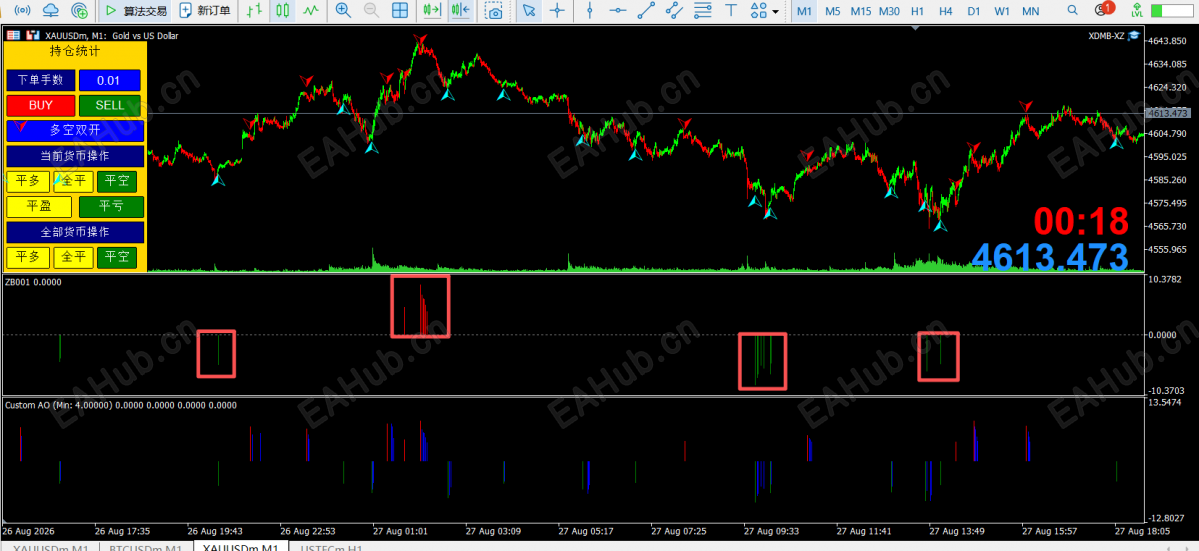
Task: Click the red BUY button
Action: coord(41,105)
